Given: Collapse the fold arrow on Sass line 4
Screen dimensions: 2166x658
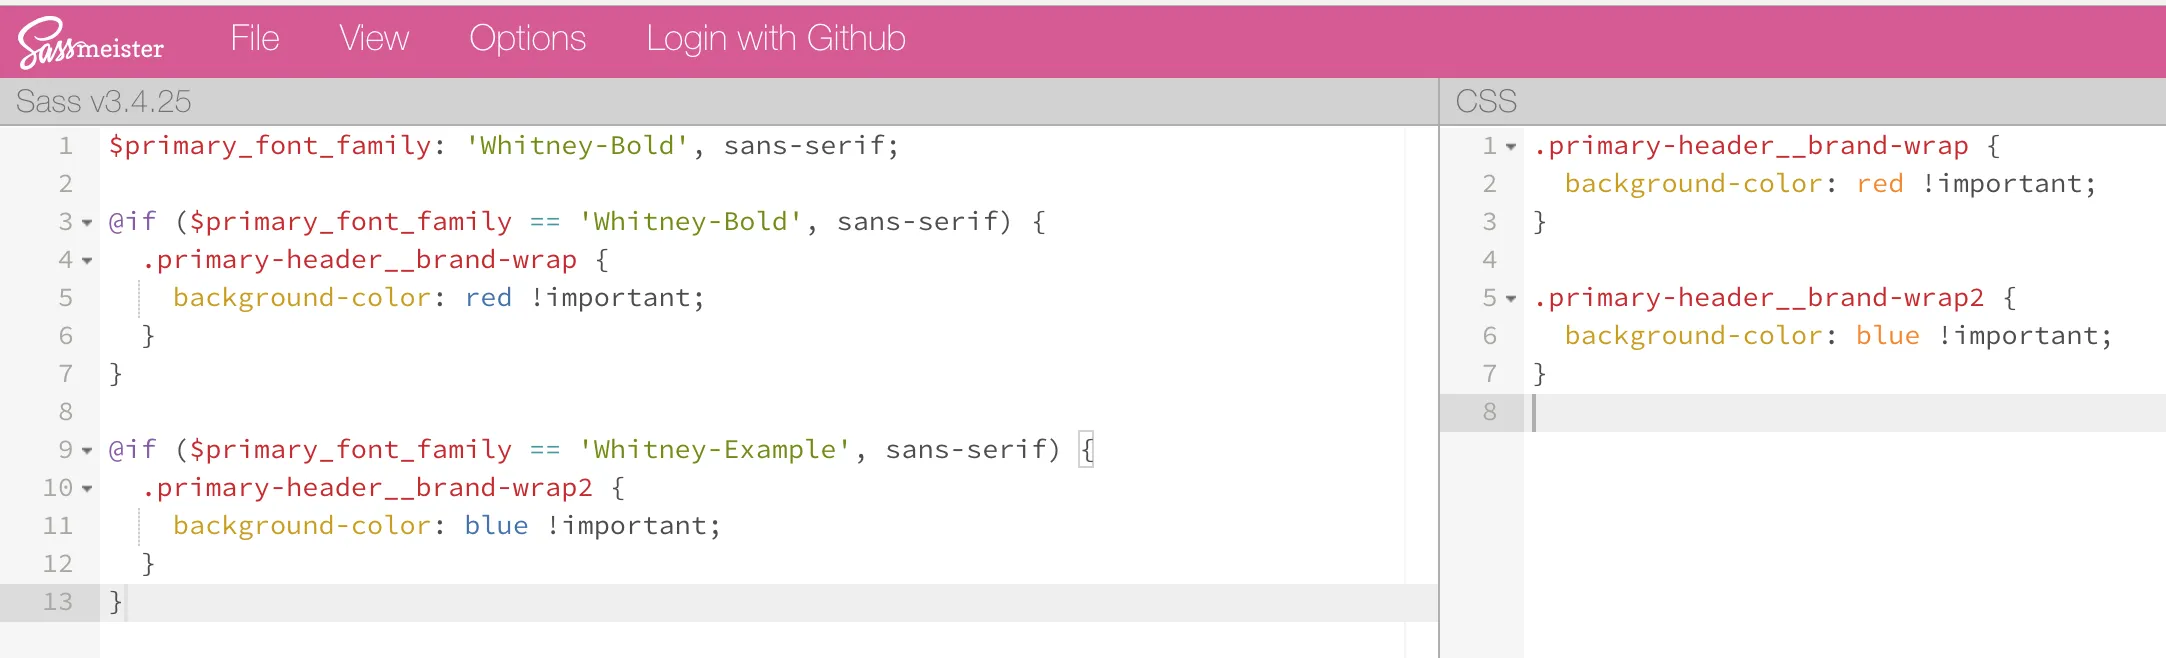Looking at the screenshot, I should (x=87, y=261).
